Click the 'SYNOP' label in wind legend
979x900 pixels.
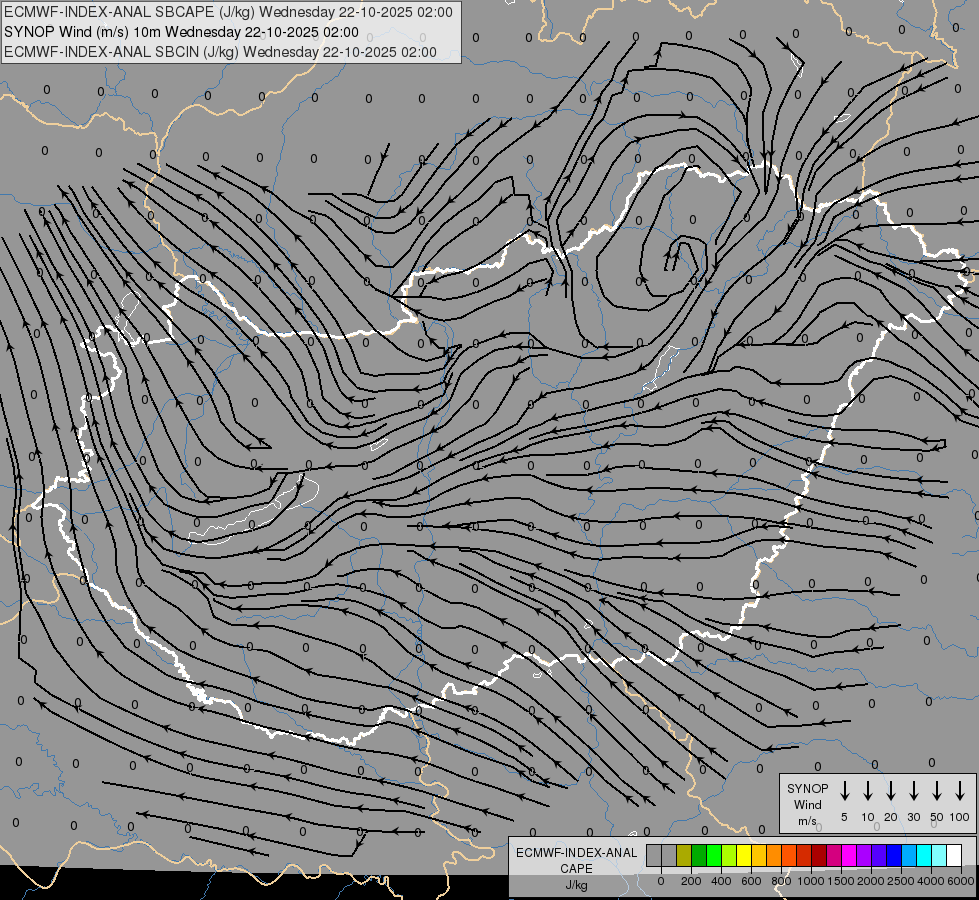[807, 788]
